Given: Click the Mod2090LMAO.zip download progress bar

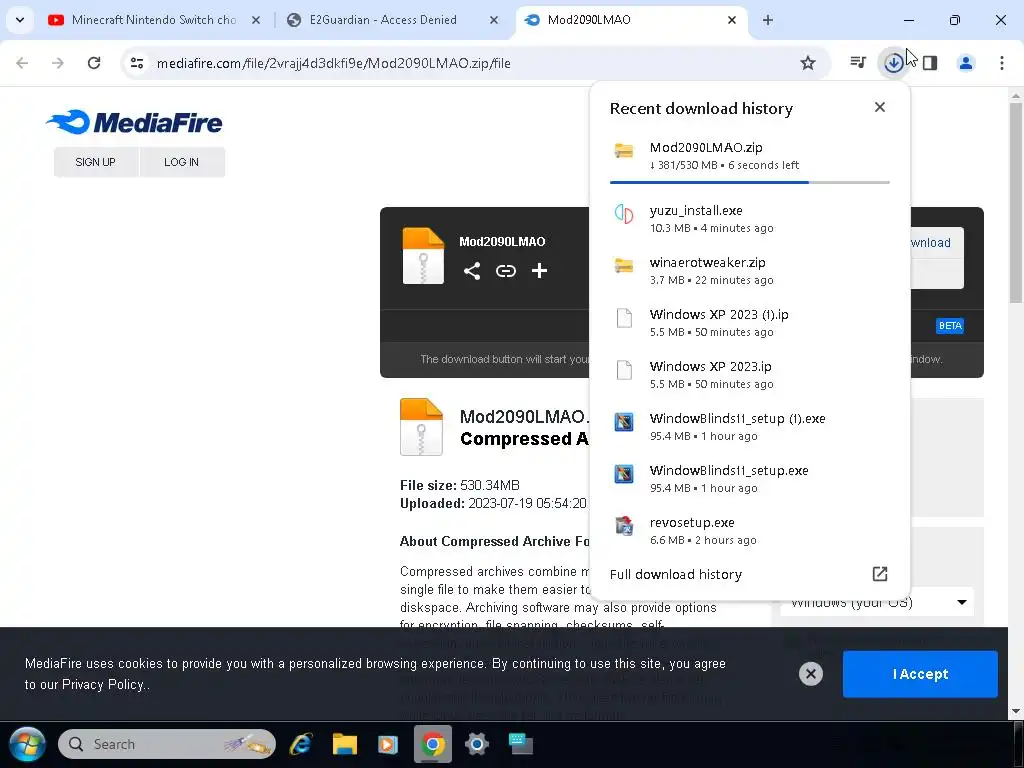Looking at the screenshot, I should (x=750, y=182).
